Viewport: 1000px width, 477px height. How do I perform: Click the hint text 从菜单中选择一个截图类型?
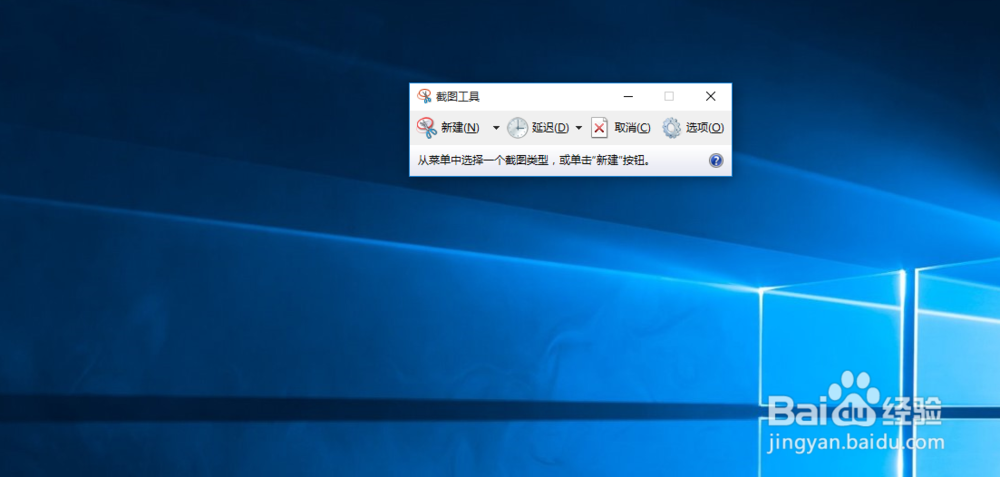tap(483, 161)
